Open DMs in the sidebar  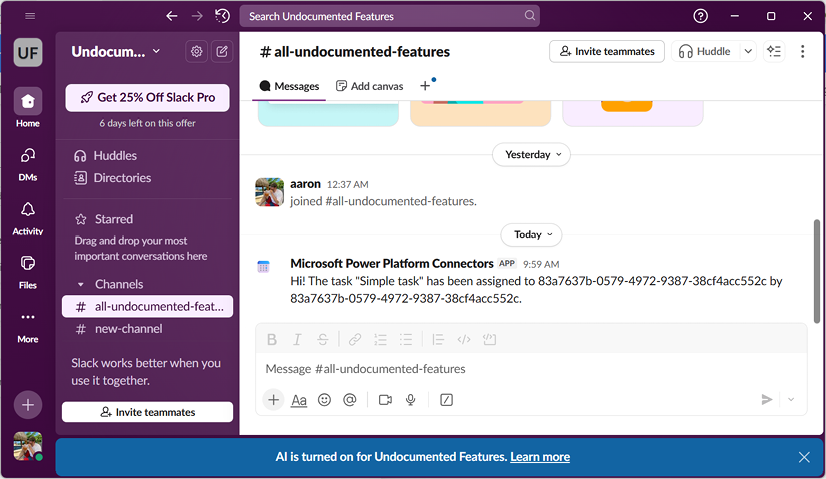[x=28, y=164]
